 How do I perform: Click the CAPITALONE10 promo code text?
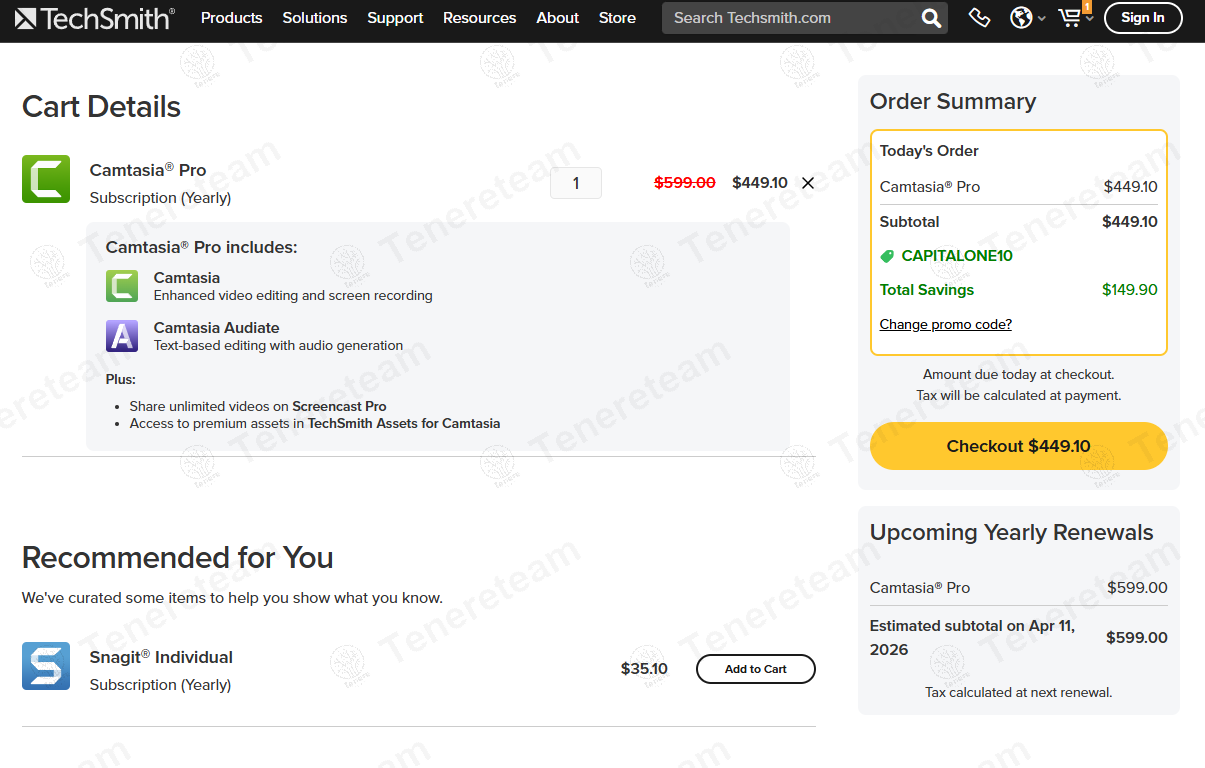[x=957, y=256]
